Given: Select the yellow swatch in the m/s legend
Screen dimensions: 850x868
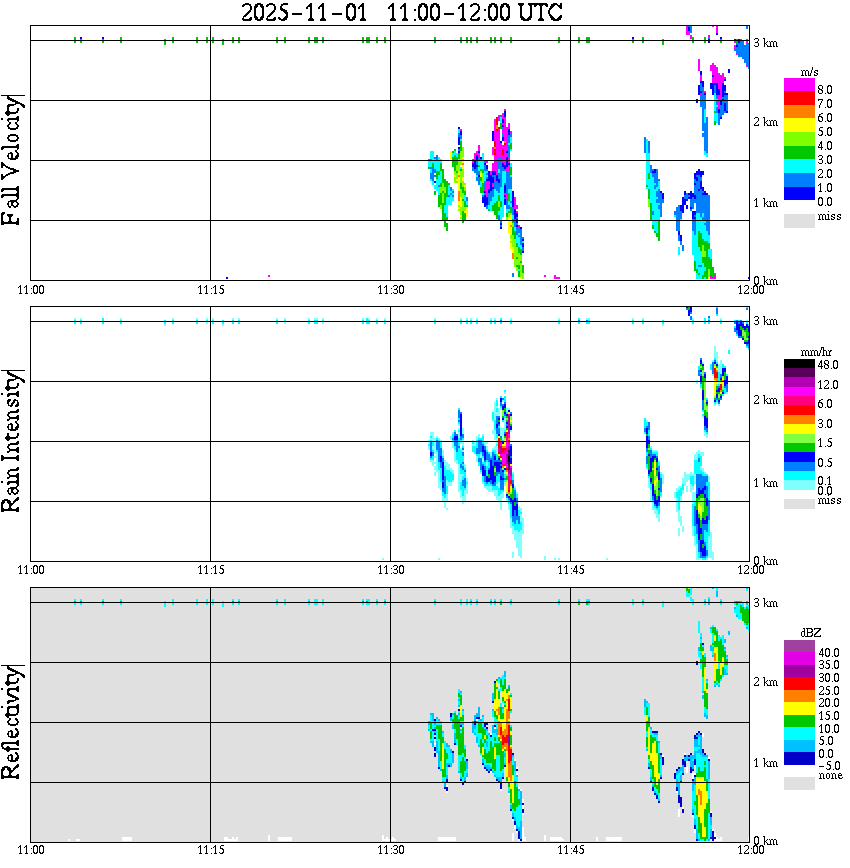Looking at the screenshot, I should point(799,125).
